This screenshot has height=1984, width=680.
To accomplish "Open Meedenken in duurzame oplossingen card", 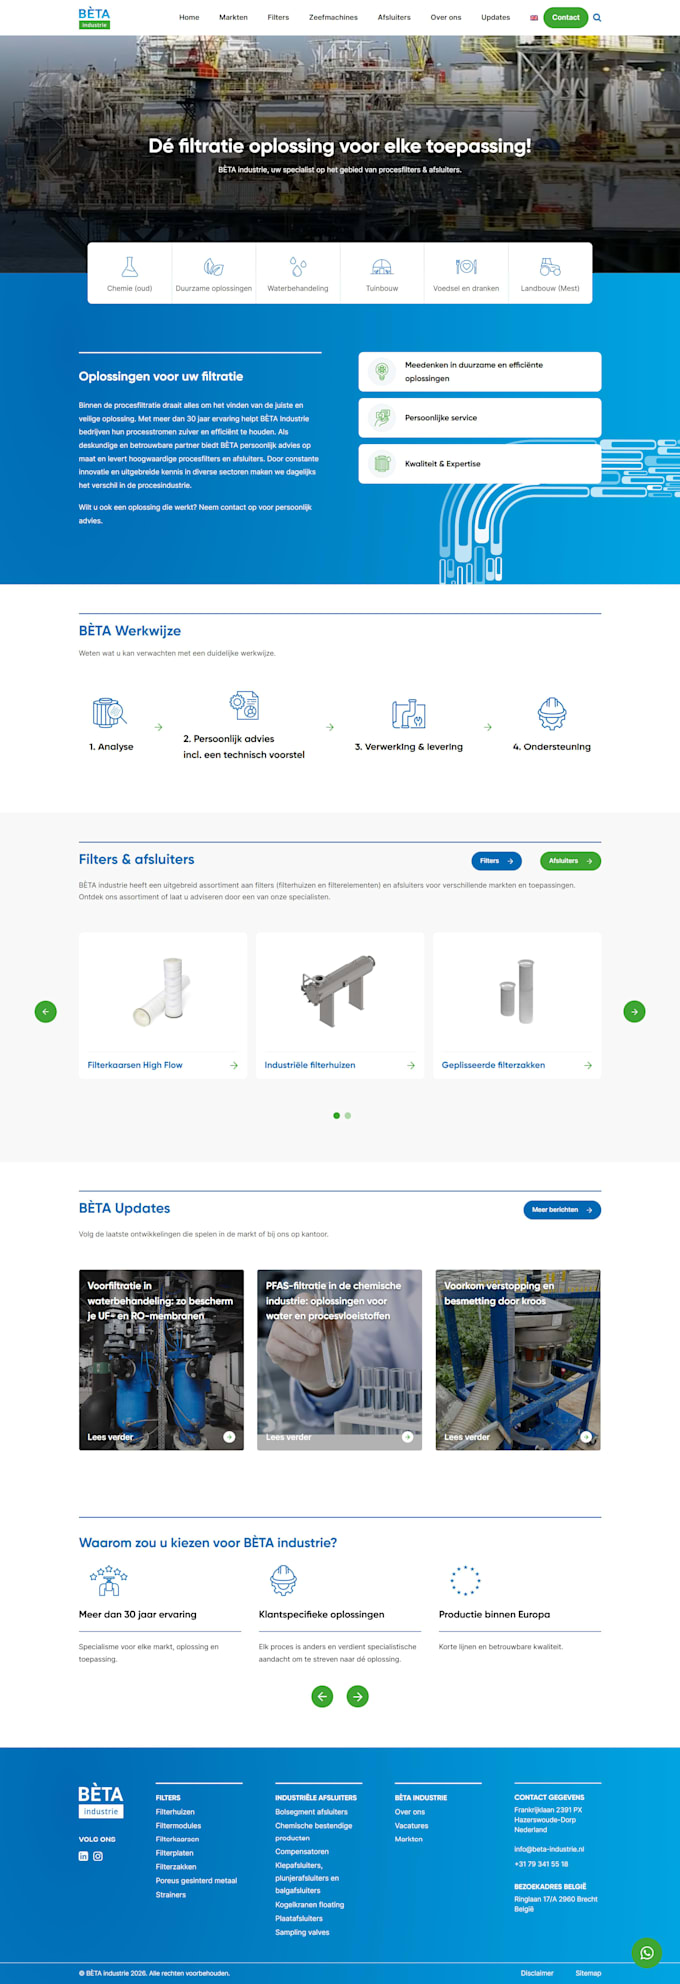I will pyautogui.click(x=480, y=372).
